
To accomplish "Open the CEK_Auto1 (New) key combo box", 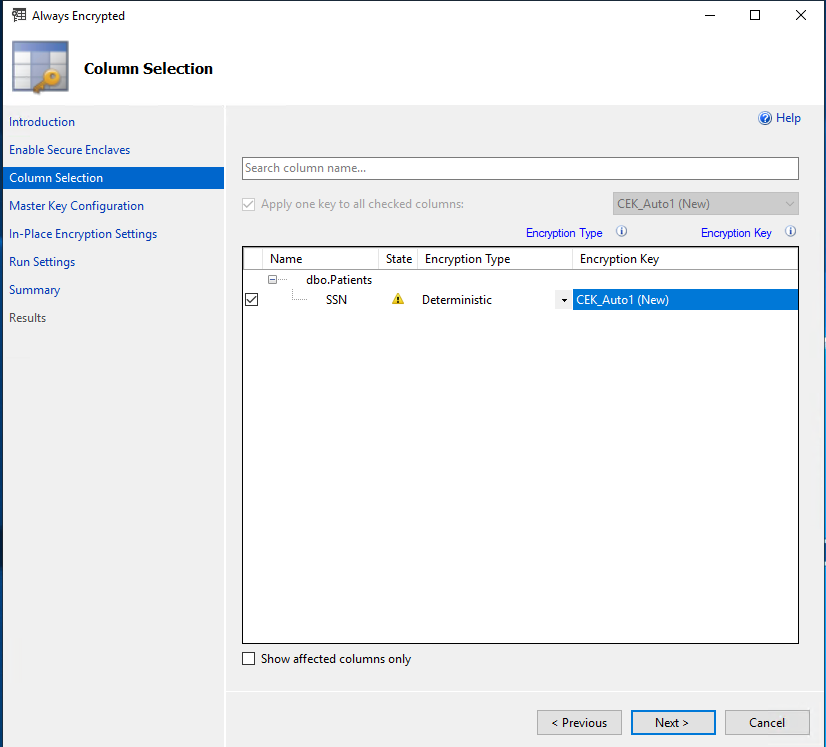I will [705, 204].
